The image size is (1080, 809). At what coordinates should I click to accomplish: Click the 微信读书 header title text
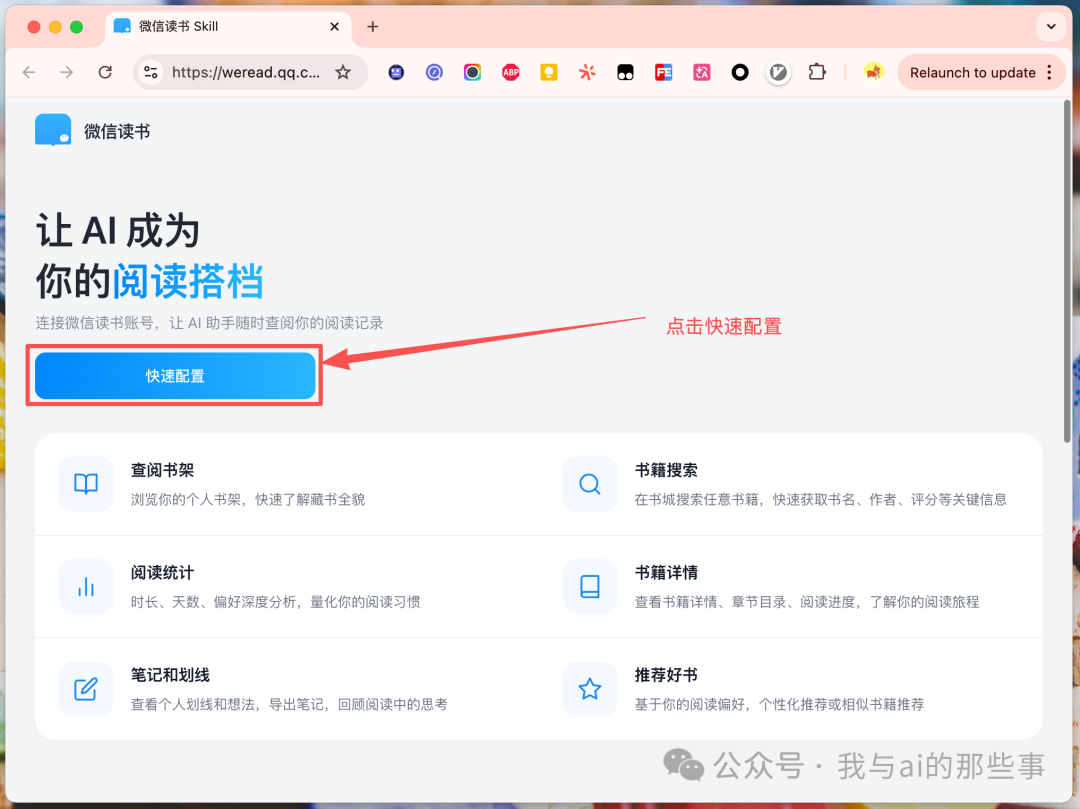click(117, 132)
